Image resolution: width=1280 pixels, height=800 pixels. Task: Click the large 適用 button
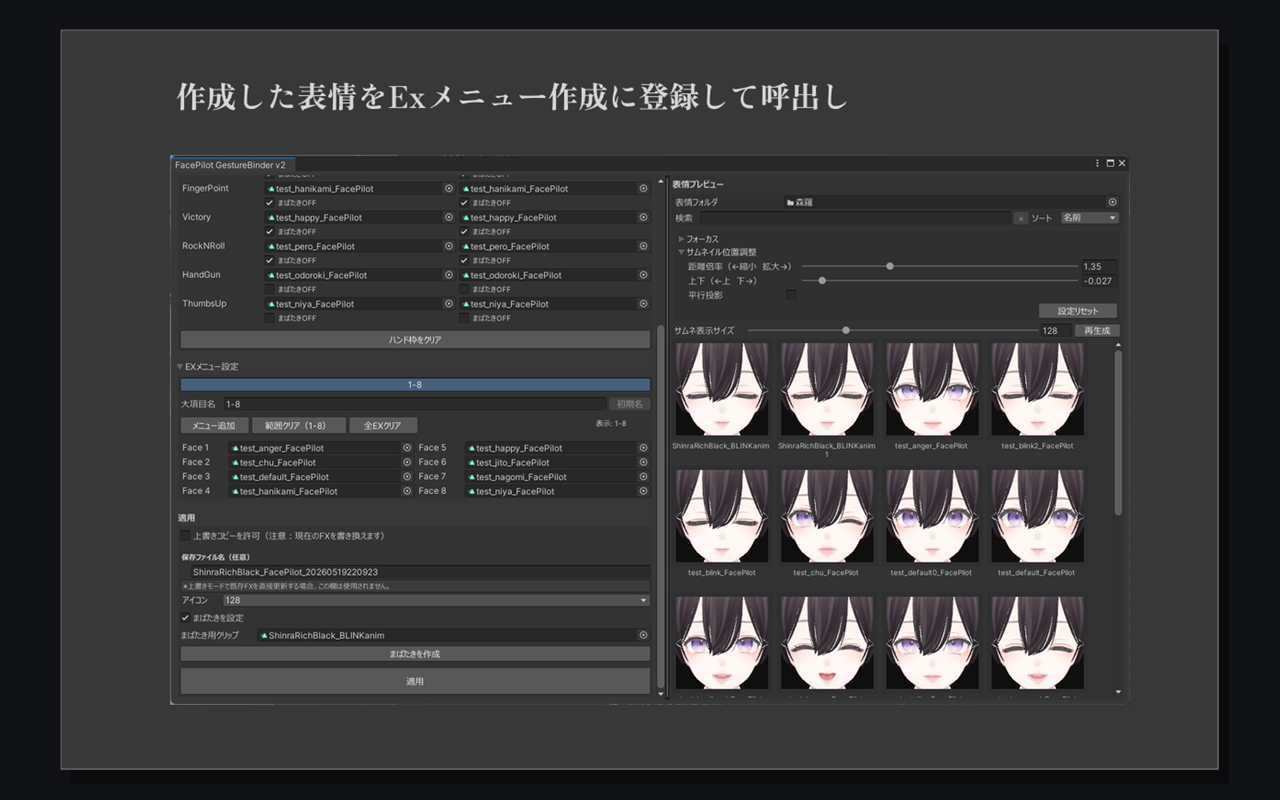coord(415,681)
